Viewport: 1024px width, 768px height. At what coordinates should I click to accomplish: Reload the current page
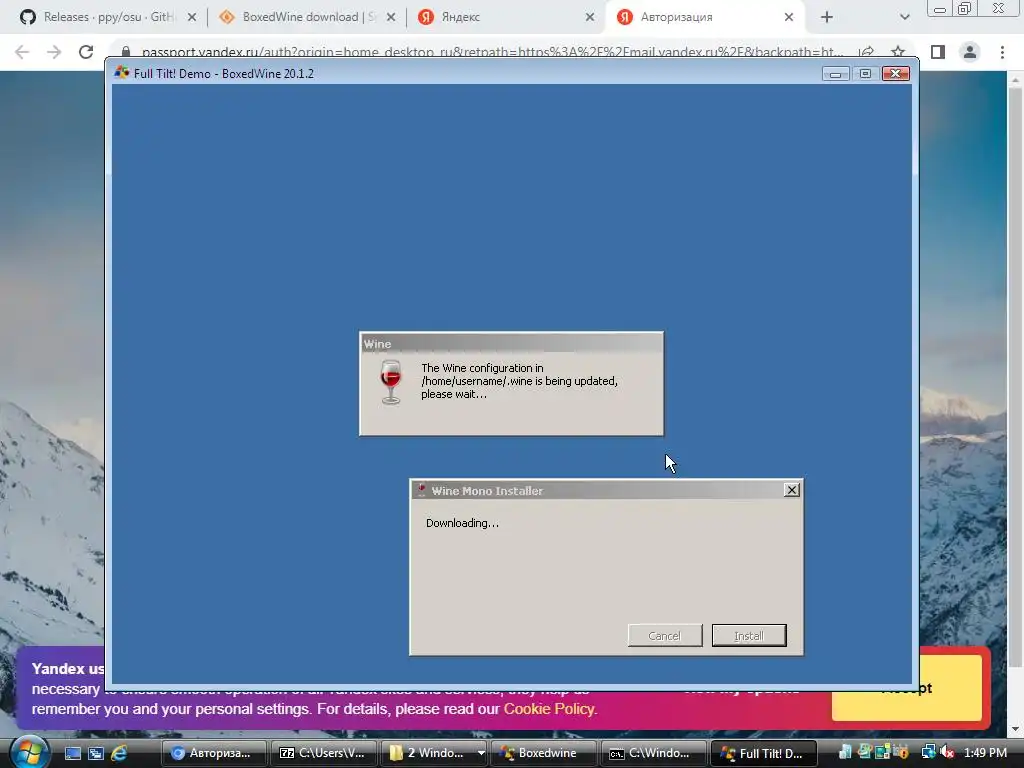86,52
